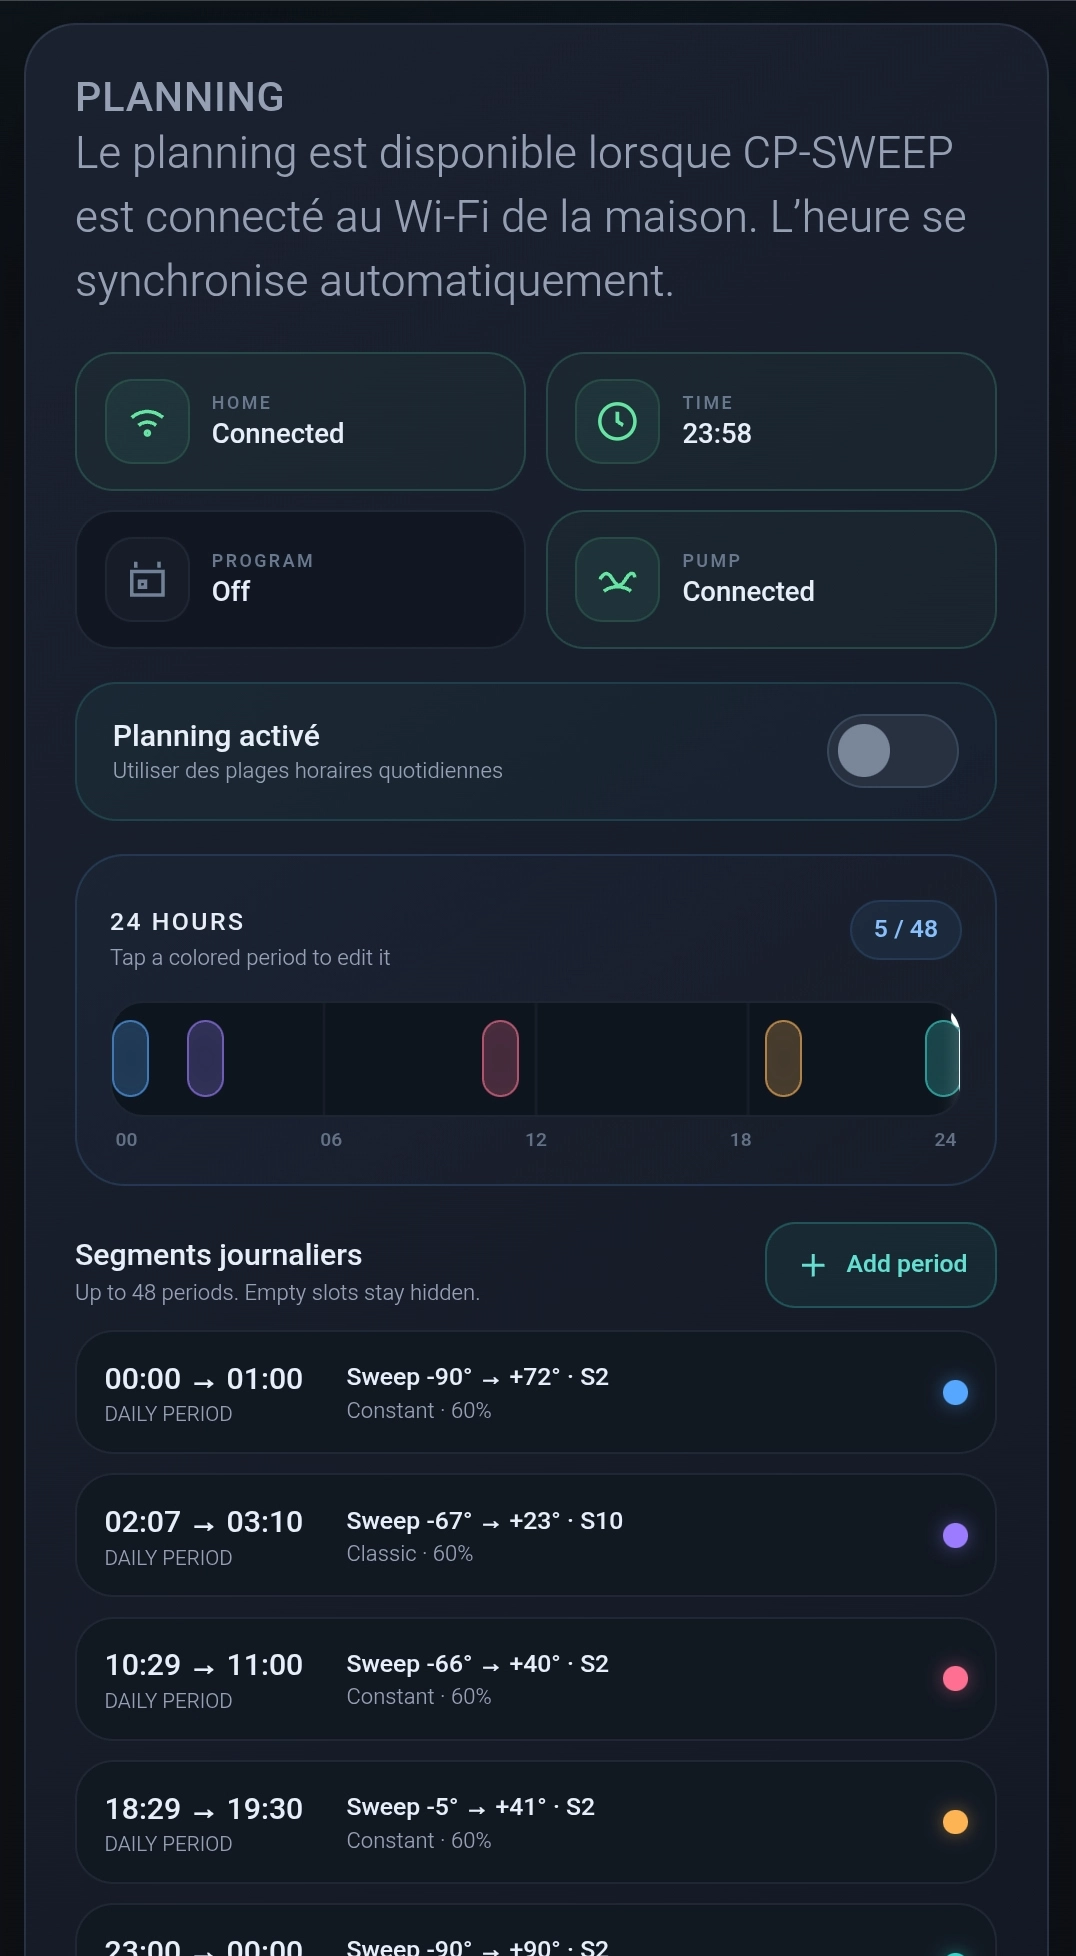Click the purple dot of 02:07 segment
Screen dimensions: 1076x1956
click(955, 1535)
